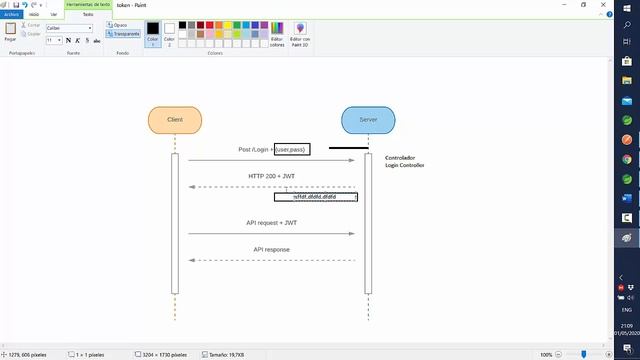Switch to the Inicio ribbon tab
640x360 pixels.
(34, 14)
